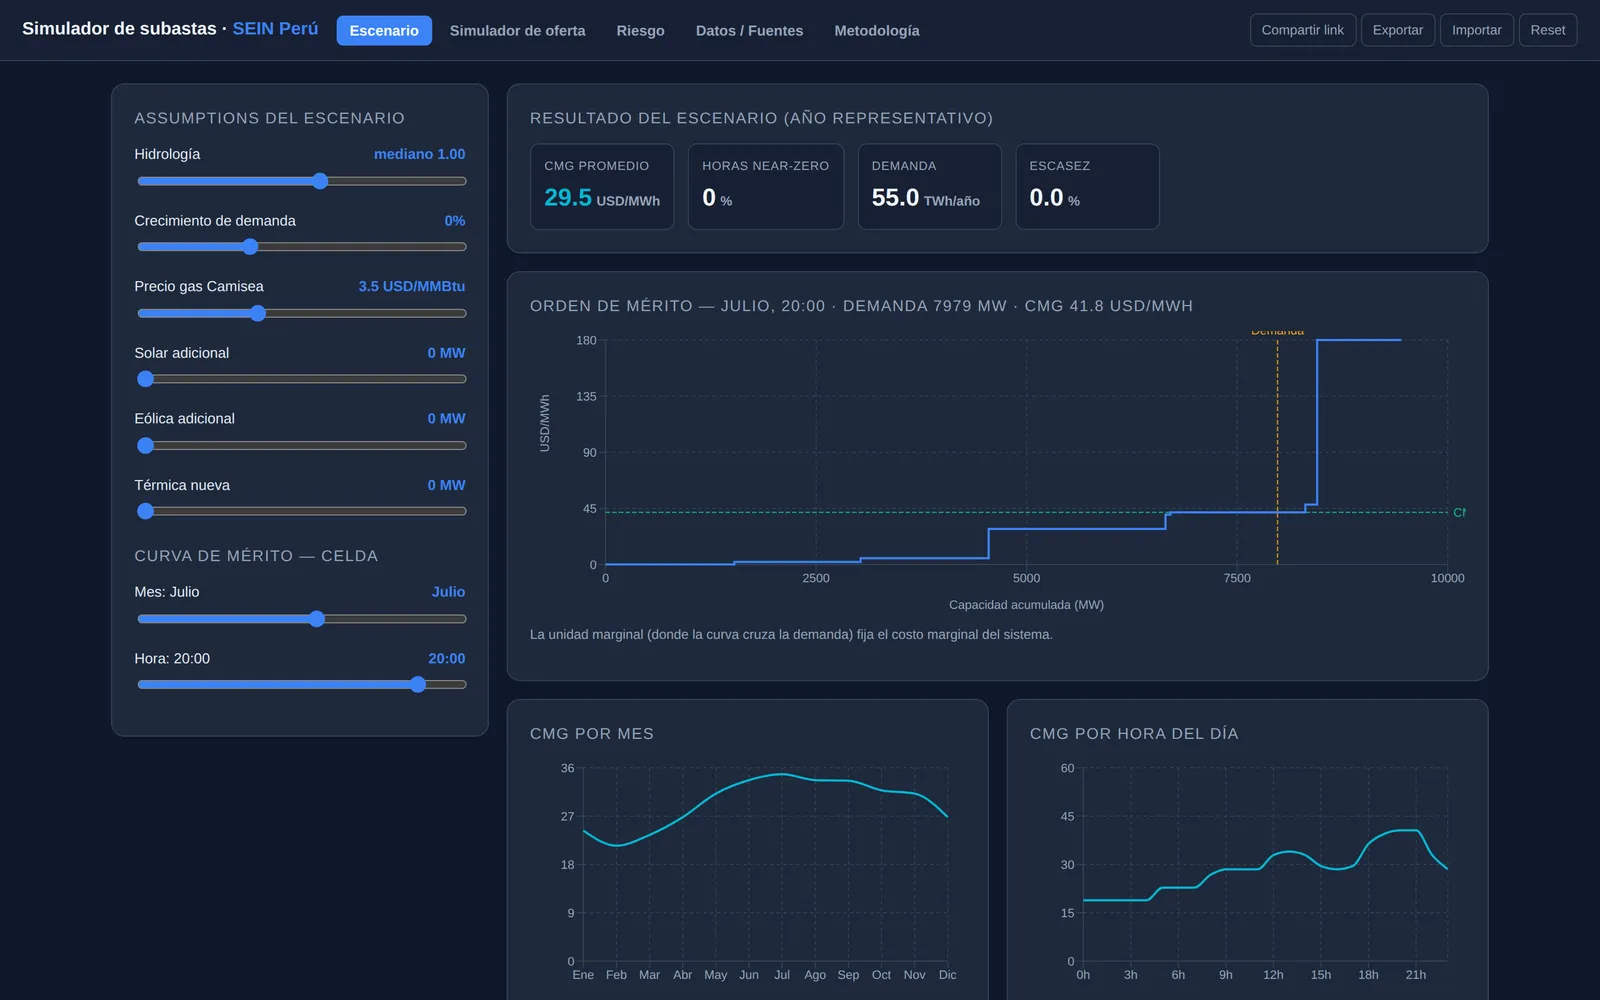1600x1000 pixels.
Task: Click the CMG Promedio result card
Action: click(x=602, y=187)
